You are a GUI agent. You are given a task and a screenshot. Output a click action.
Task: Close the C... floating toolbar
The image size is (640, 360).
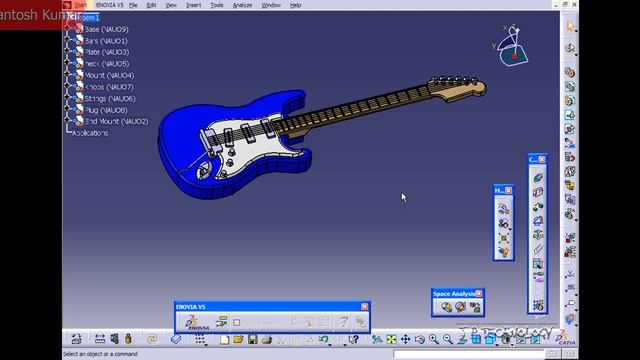[542, 159]
